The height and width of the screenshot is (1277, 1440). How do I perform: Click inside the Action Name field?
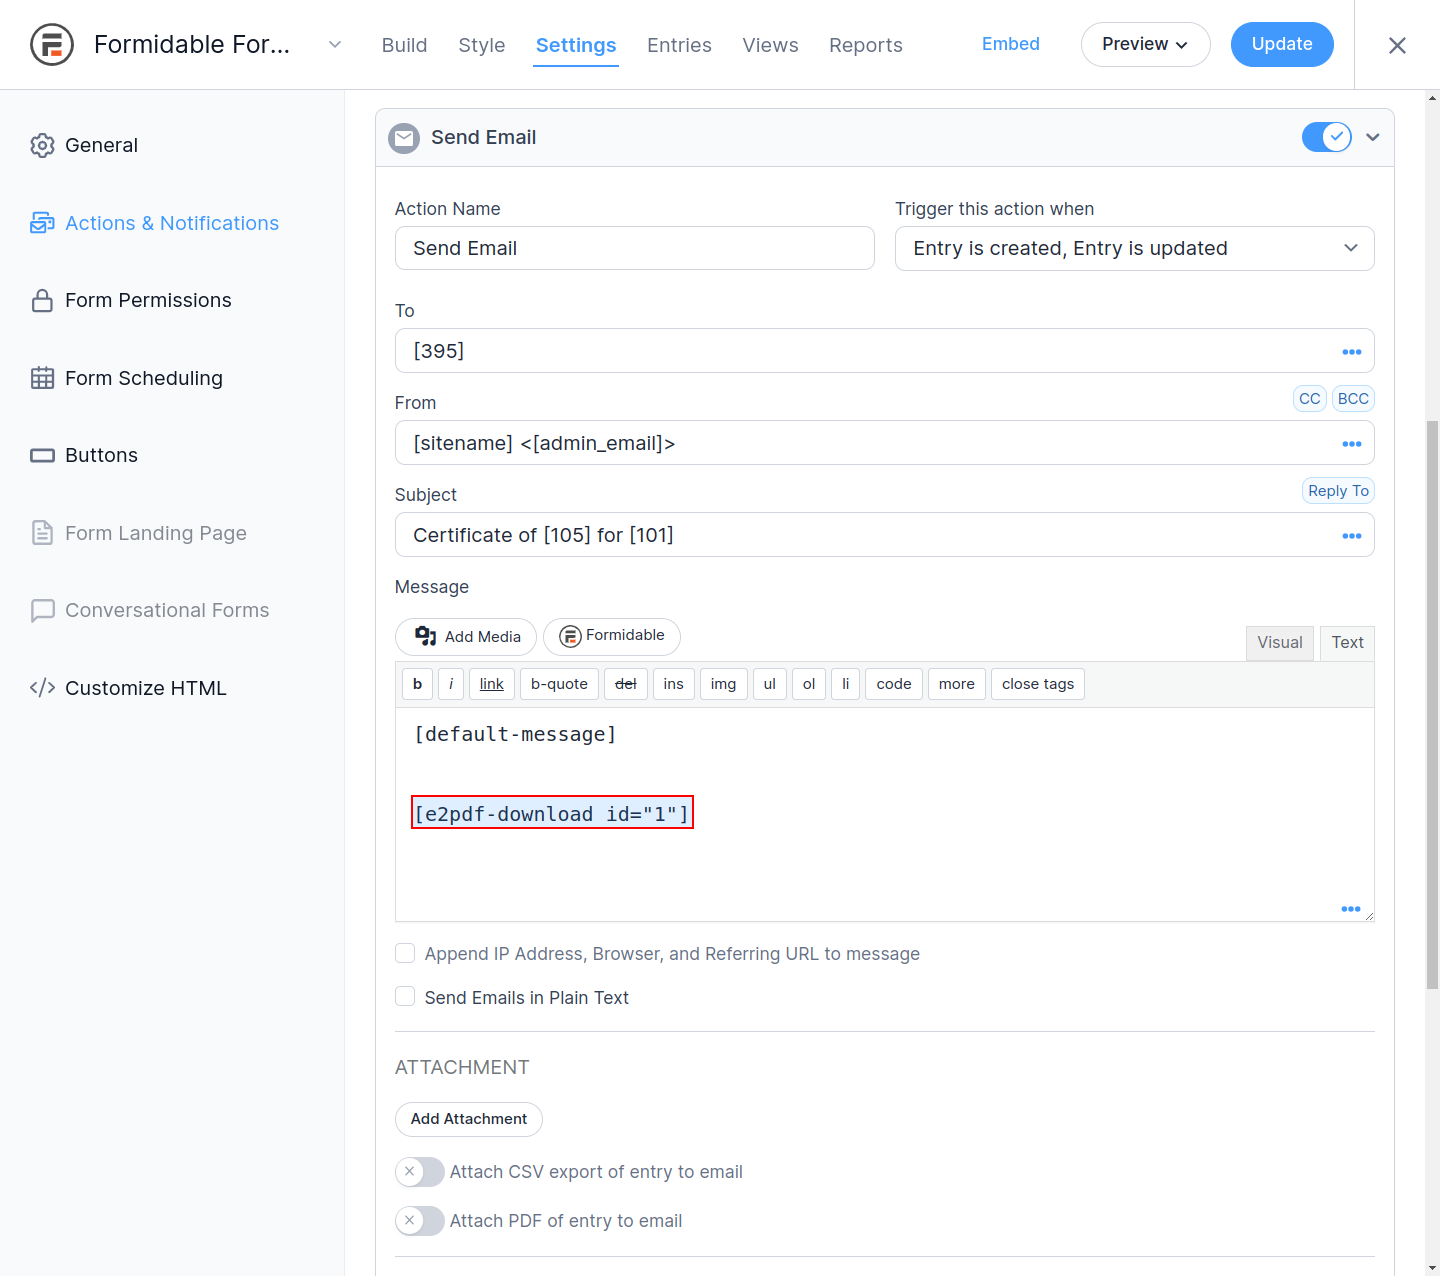point(634,249)
